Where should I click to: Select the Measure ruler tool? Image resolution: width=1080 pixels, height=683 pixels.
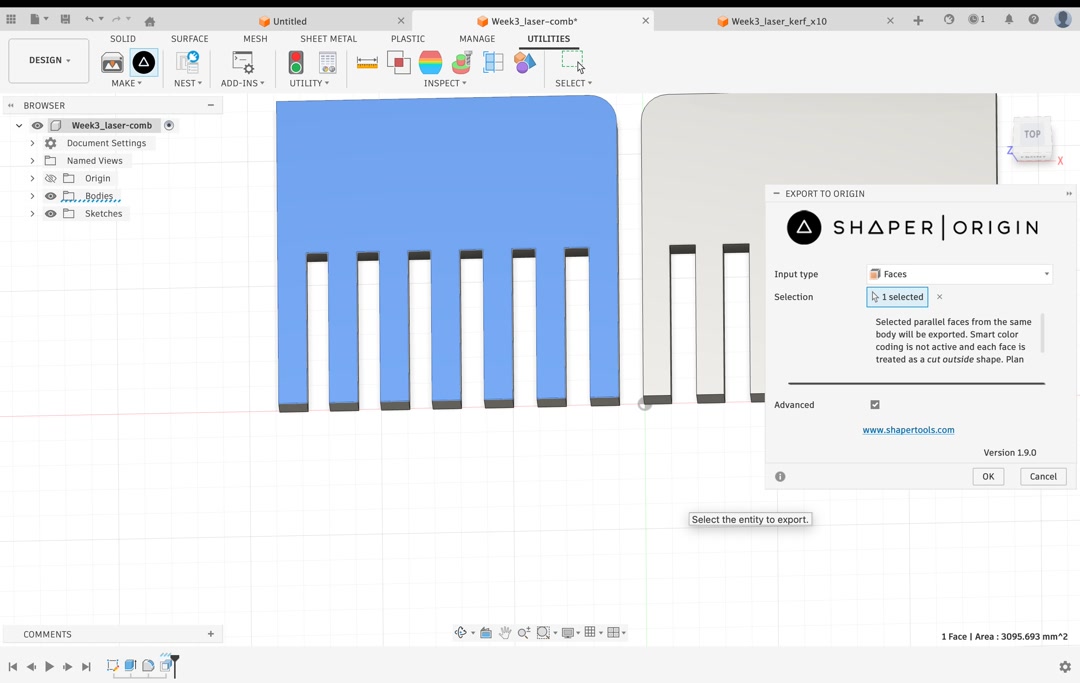[367, 63]
